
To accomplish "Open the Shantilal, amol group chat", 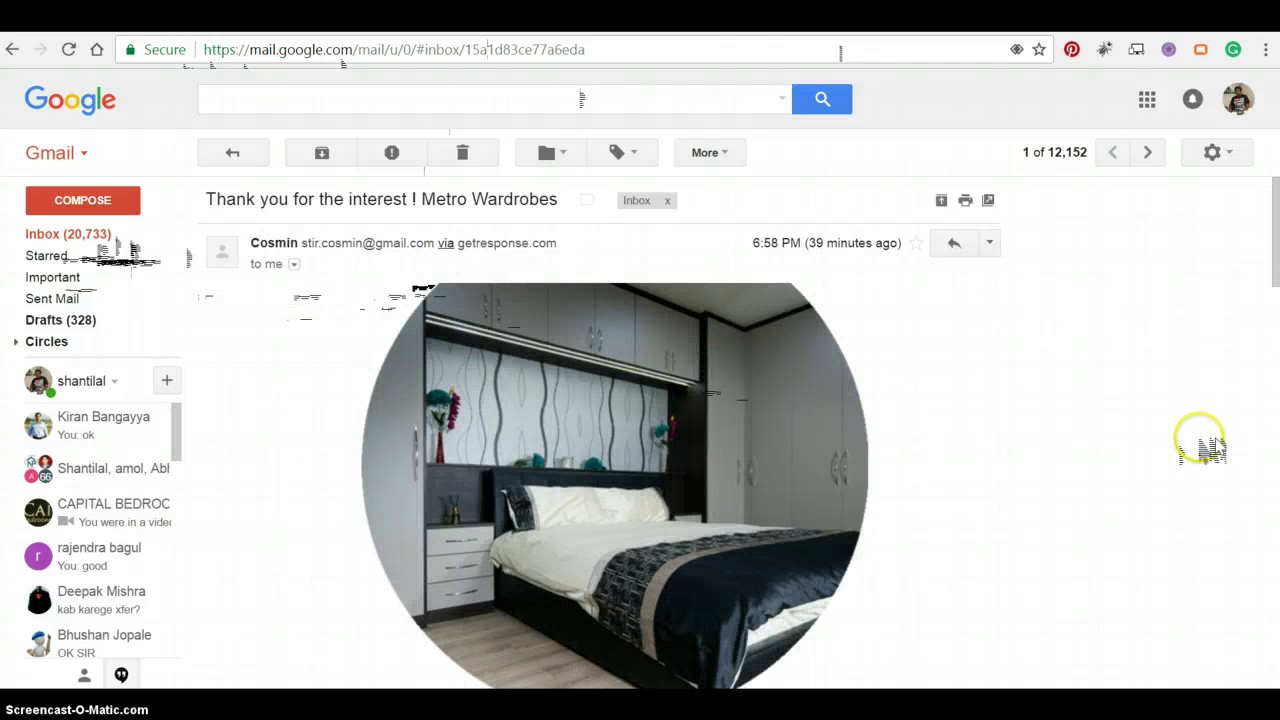I will coord(98,468).
